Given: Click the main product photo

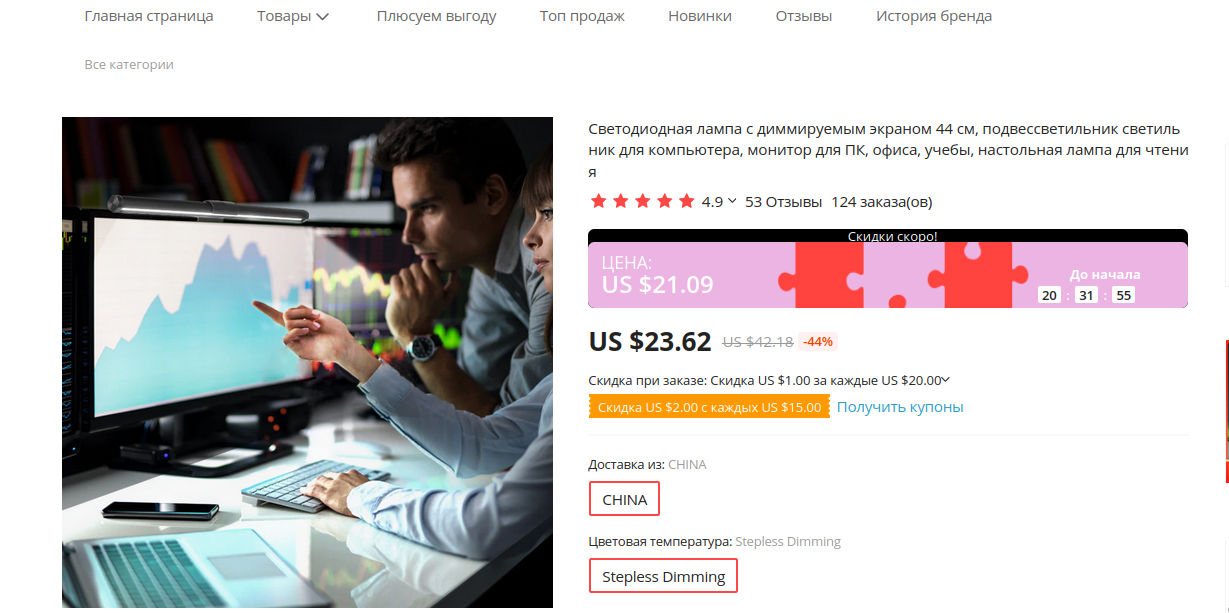Looking at the screenshot, I should tap(307, 362).
